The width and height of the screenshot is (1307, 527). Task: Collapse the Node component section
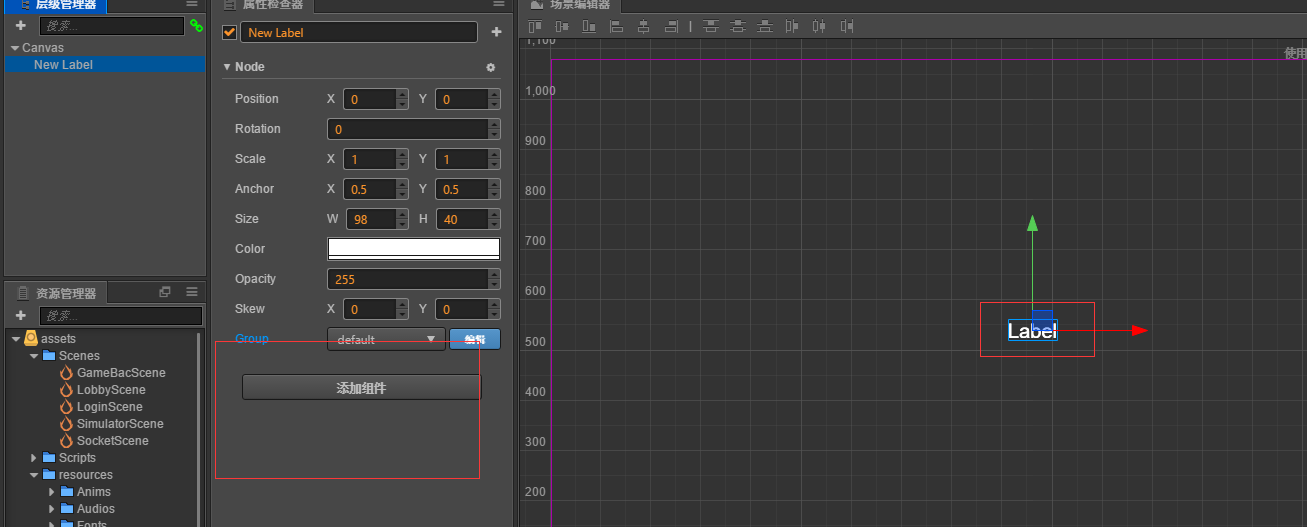(227, 67)
